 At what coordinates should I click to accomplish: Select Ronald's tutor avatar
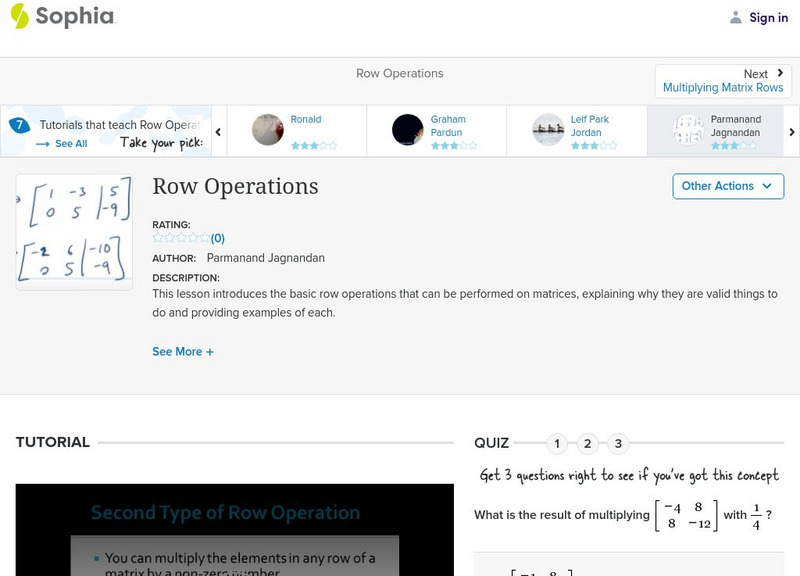(270, 131)
